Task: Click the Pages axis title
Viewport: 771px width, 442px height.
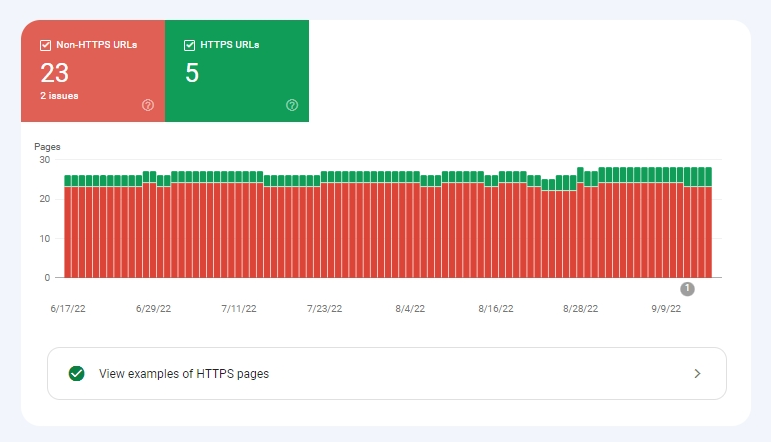Action: (x=47, y=147)
